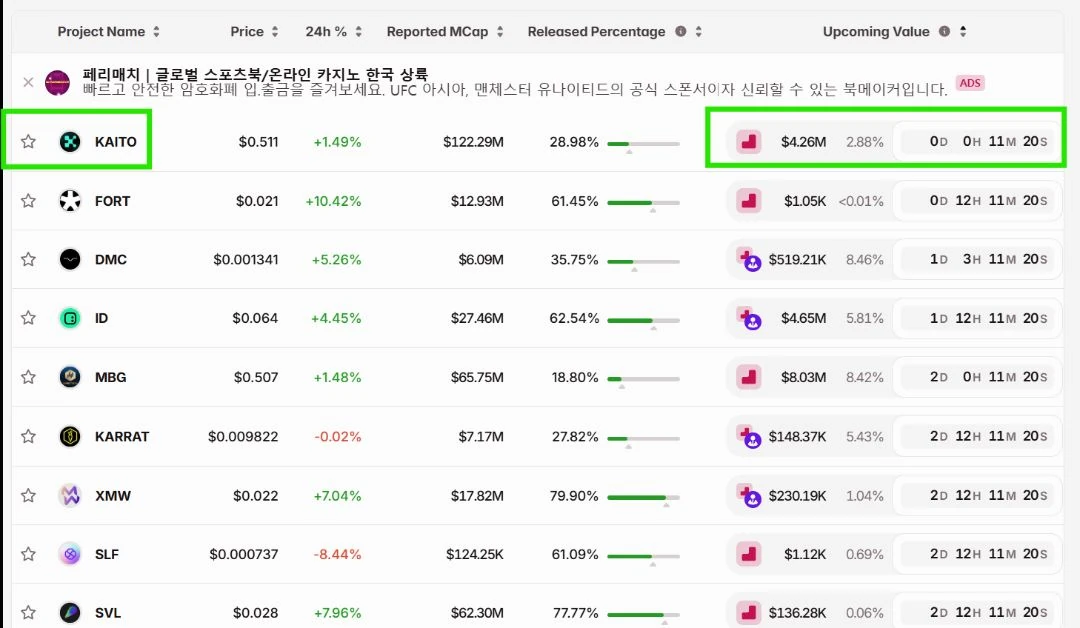Favorite KAITO with its star icon
This screenshot has height=628, width=1080.
(x=28, y=142)
